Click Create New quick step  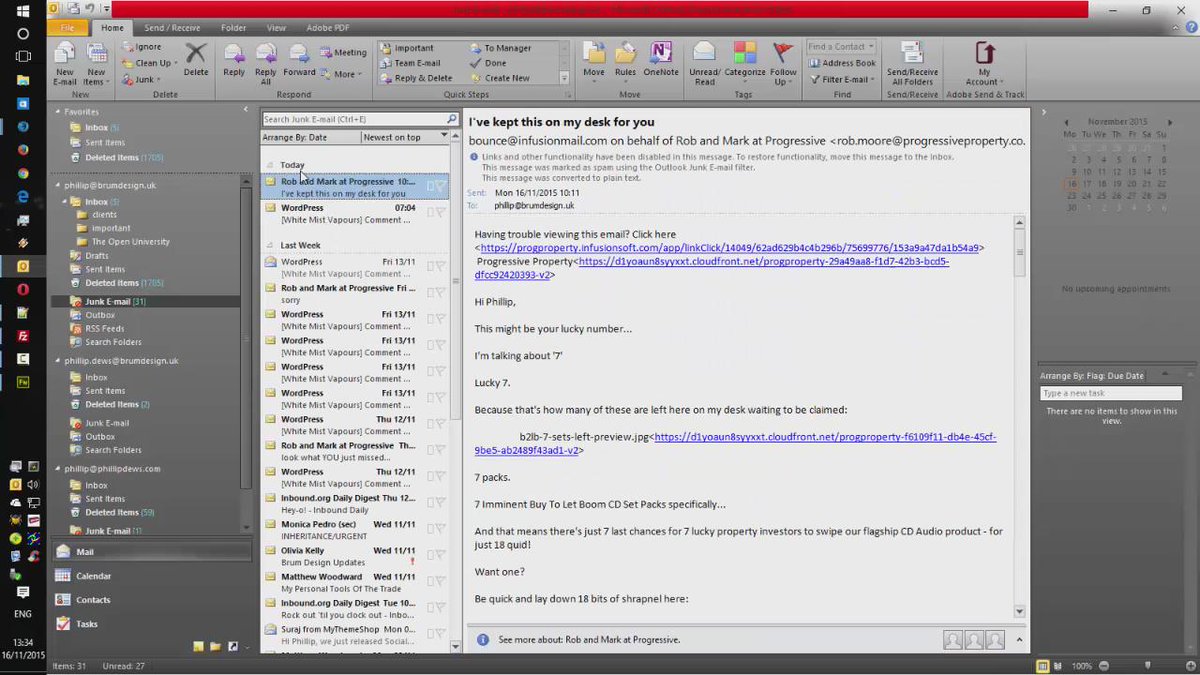pos(500,78)
